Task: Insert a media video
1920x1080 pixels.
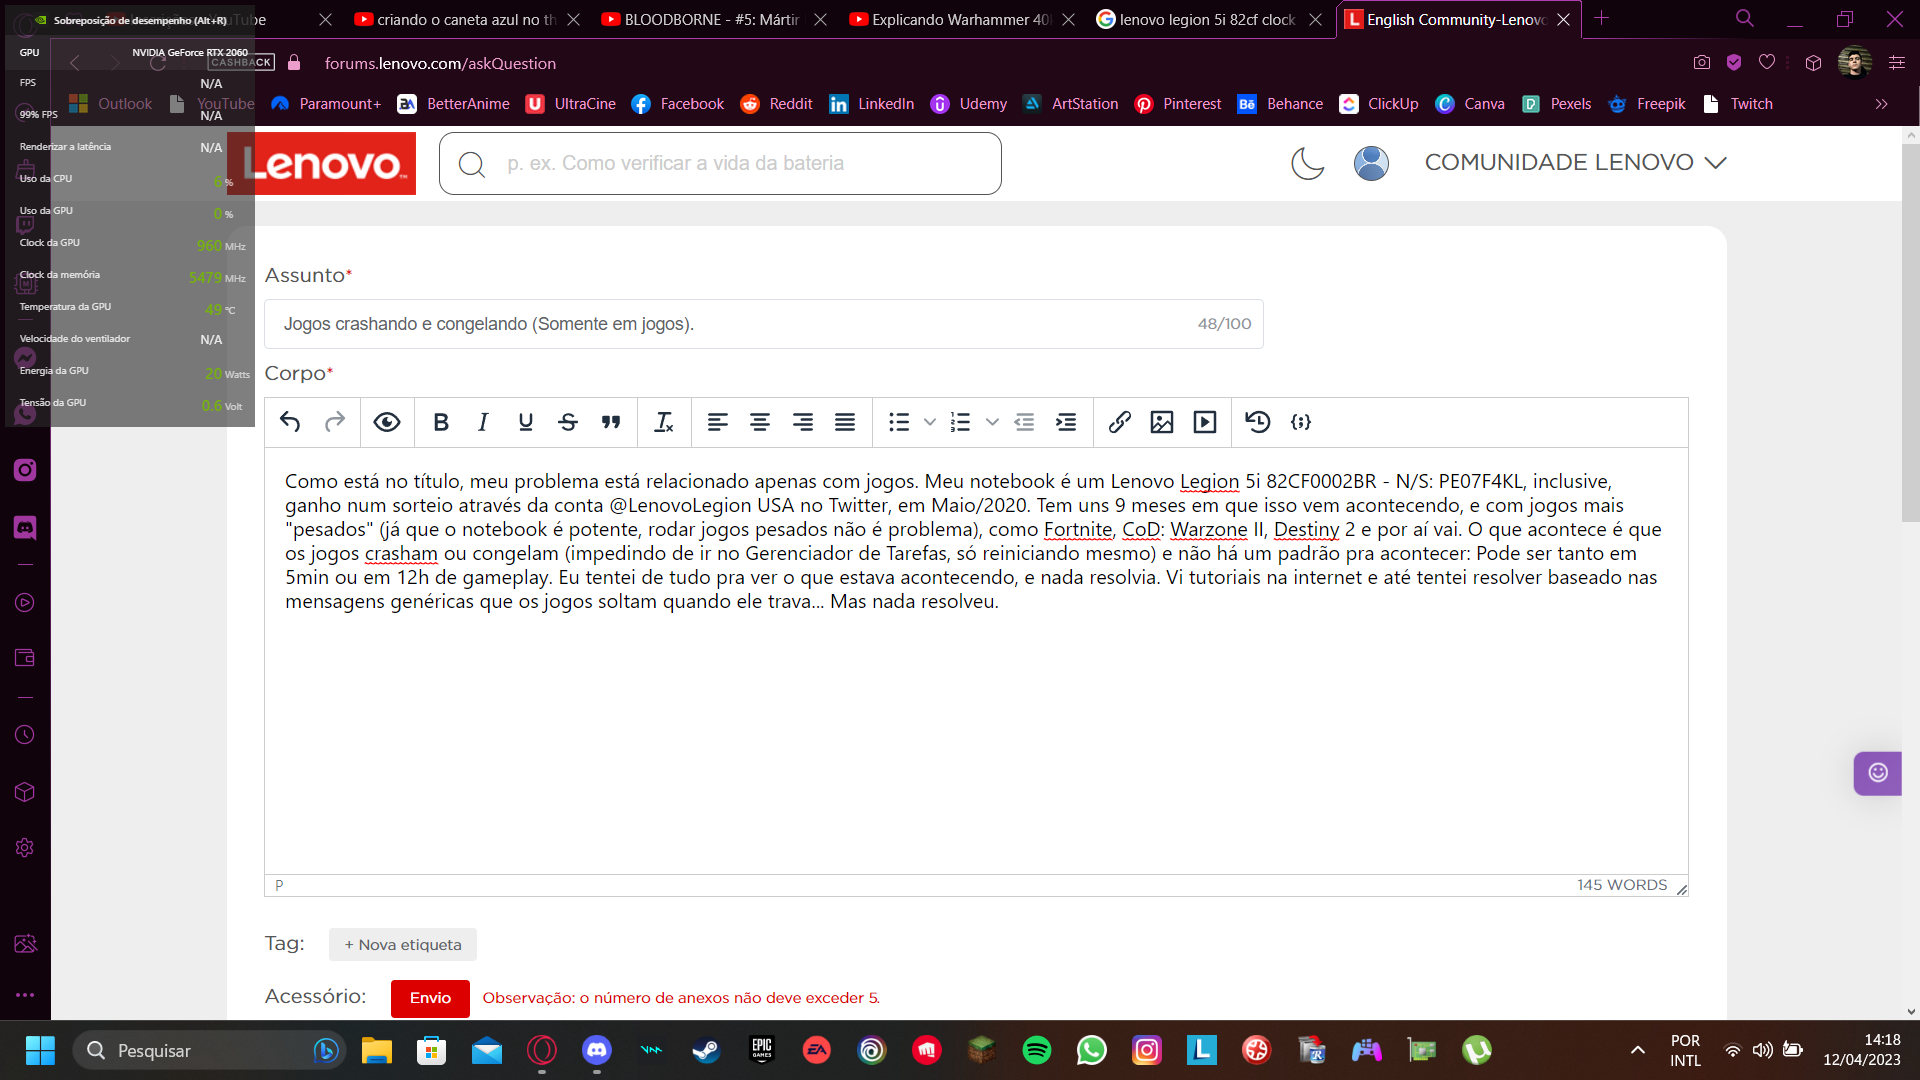Action: click(1205, 422)
